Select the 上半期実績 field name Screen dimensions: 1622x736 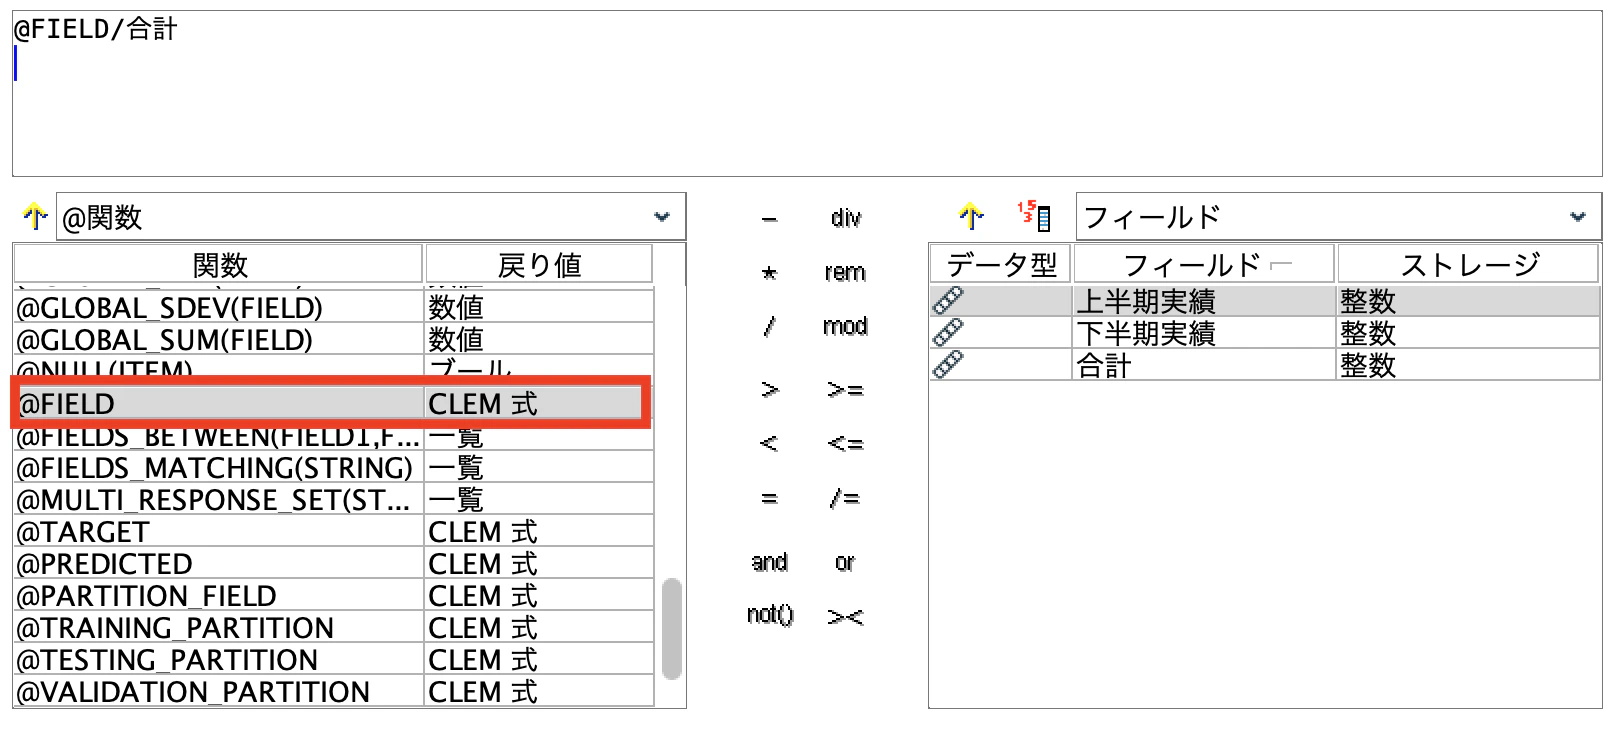[1146, 301]
